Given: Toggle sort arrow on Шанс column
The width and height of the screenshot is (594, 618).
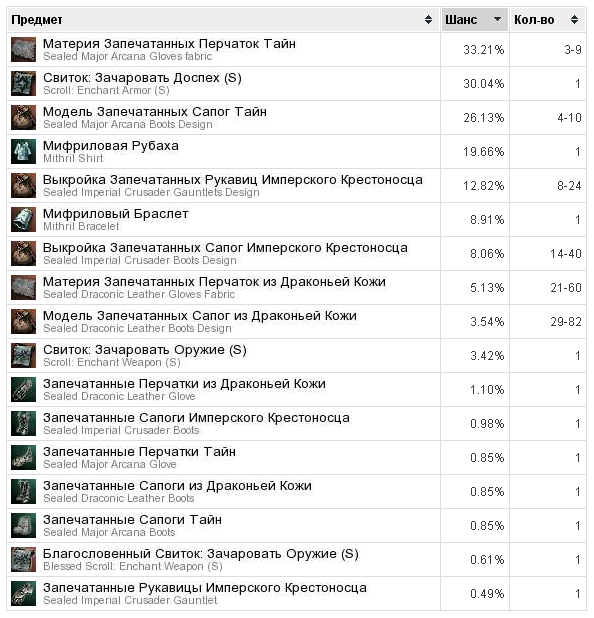Looking at the screenshot, I should (x=497, y=19).
